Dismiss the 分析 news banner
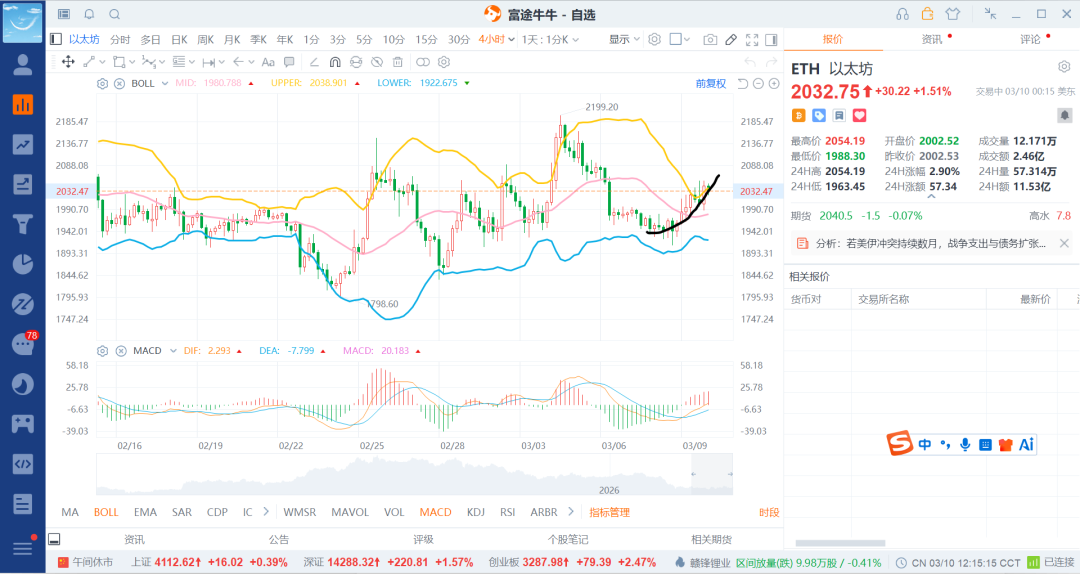Viewport: 1080px width, 574px height. (x=1064, y=243)
